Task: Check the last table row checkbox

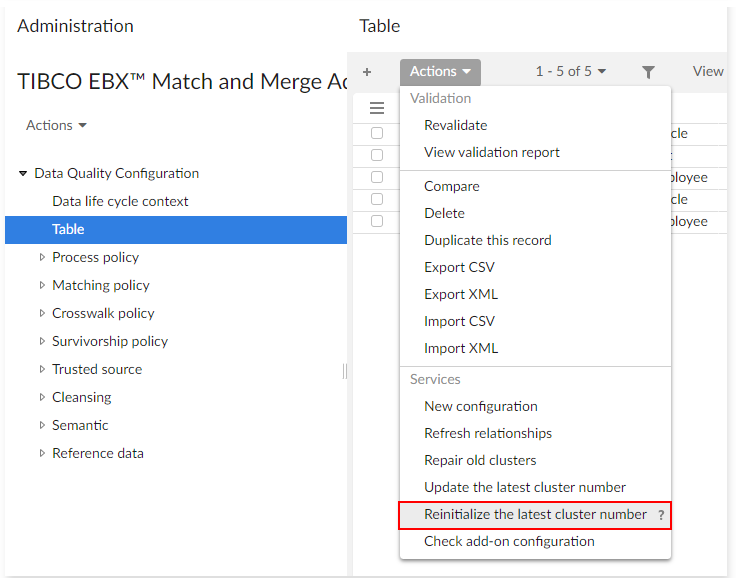Action: pyautogui.click(x=377, y=221)
